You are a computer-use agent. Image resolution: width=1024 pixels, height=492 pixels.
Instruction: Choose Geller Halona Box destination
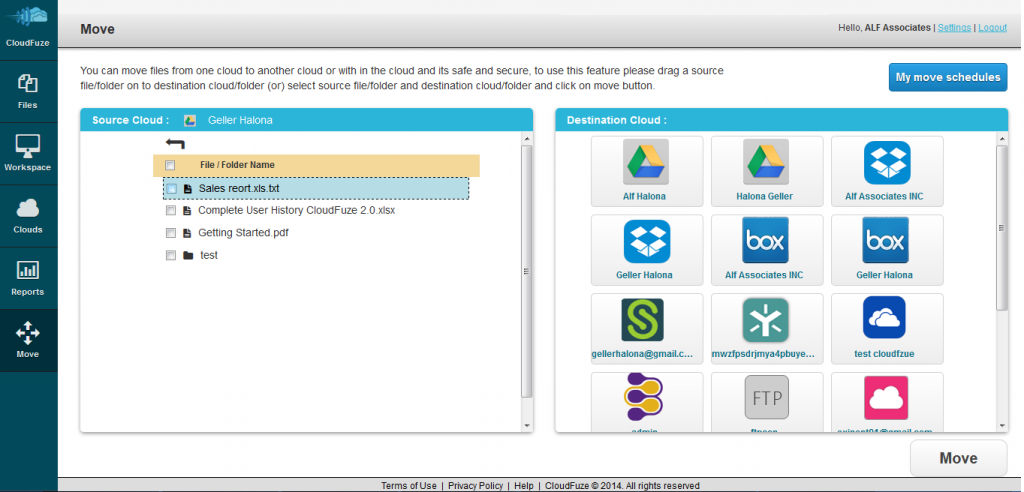tap(887, 250)
